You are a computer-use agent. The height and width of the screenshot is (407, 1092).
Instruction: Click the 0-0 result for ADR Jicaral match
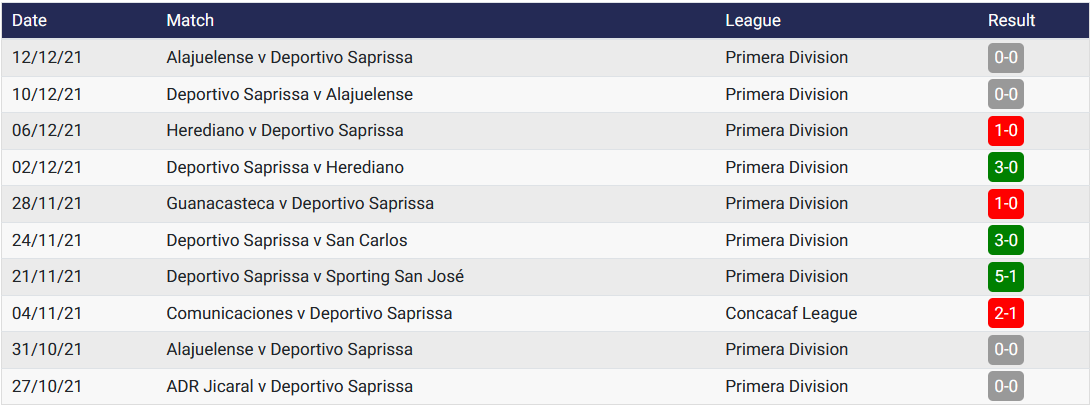(x=1005, y=386)
